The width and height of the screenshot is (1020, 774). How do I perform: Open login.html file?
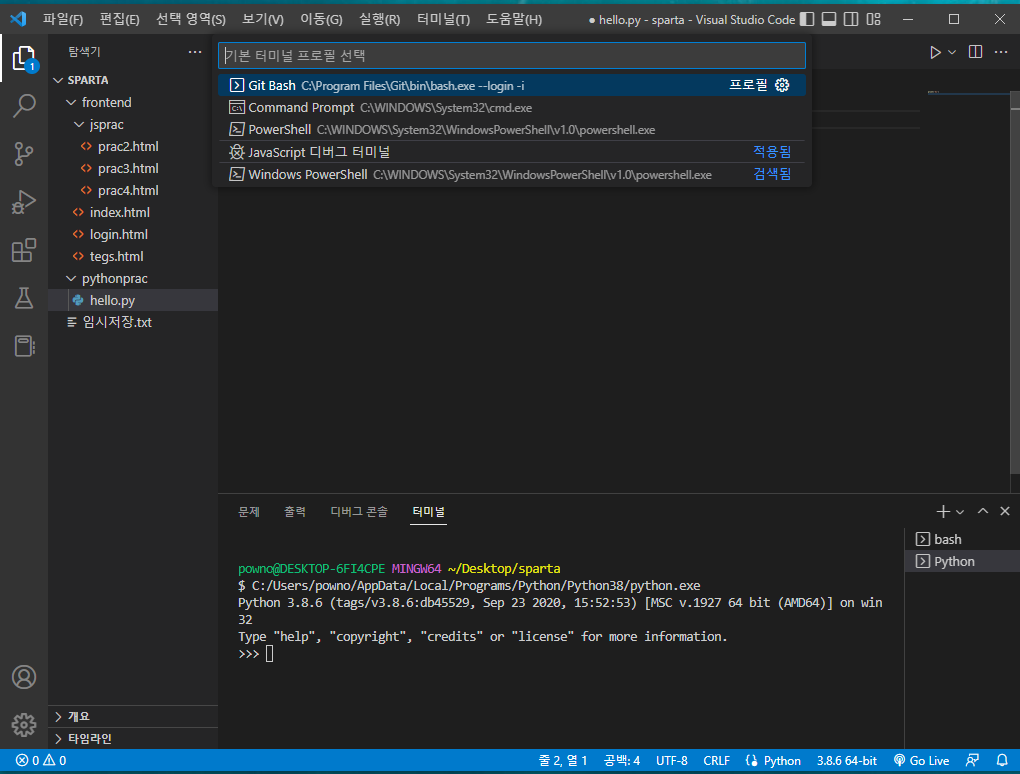point(133,234)
